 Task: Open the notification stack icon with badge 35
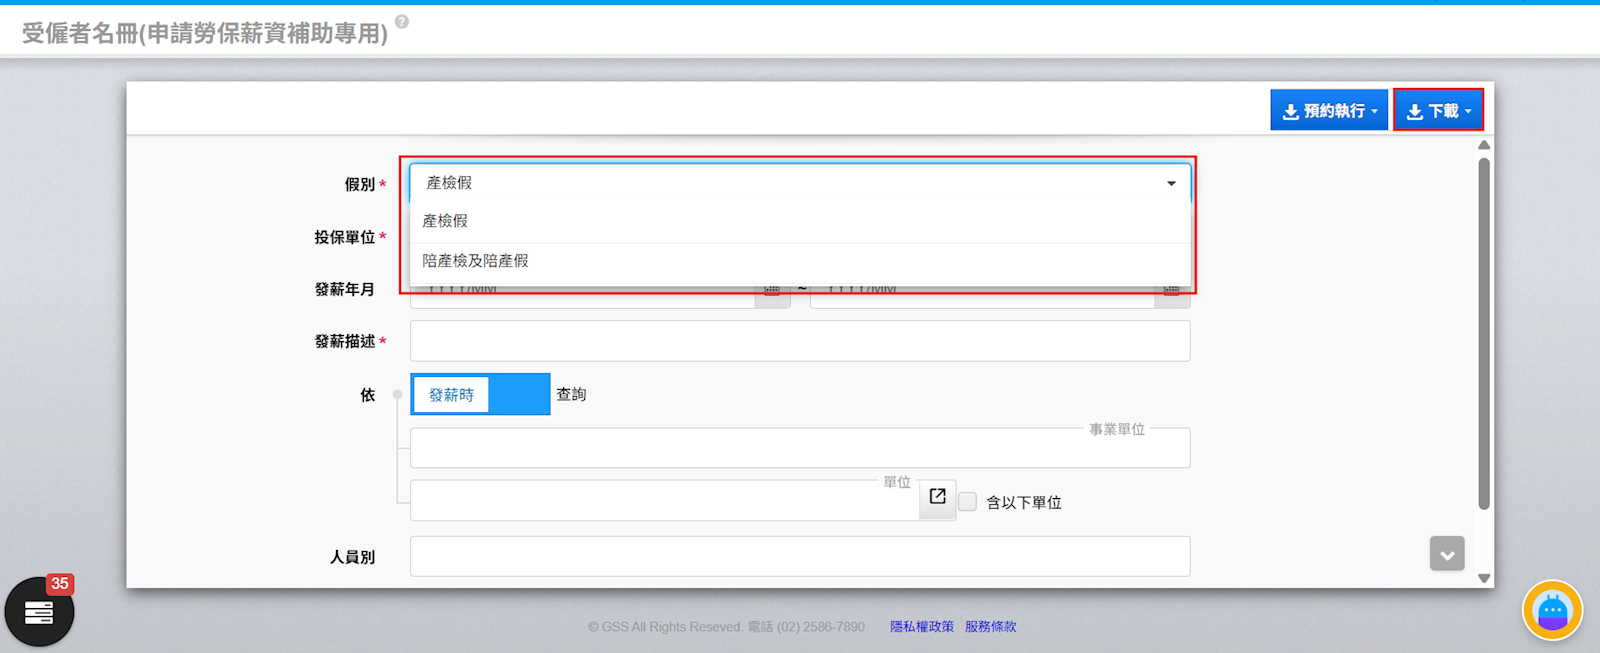click(39, 611)
